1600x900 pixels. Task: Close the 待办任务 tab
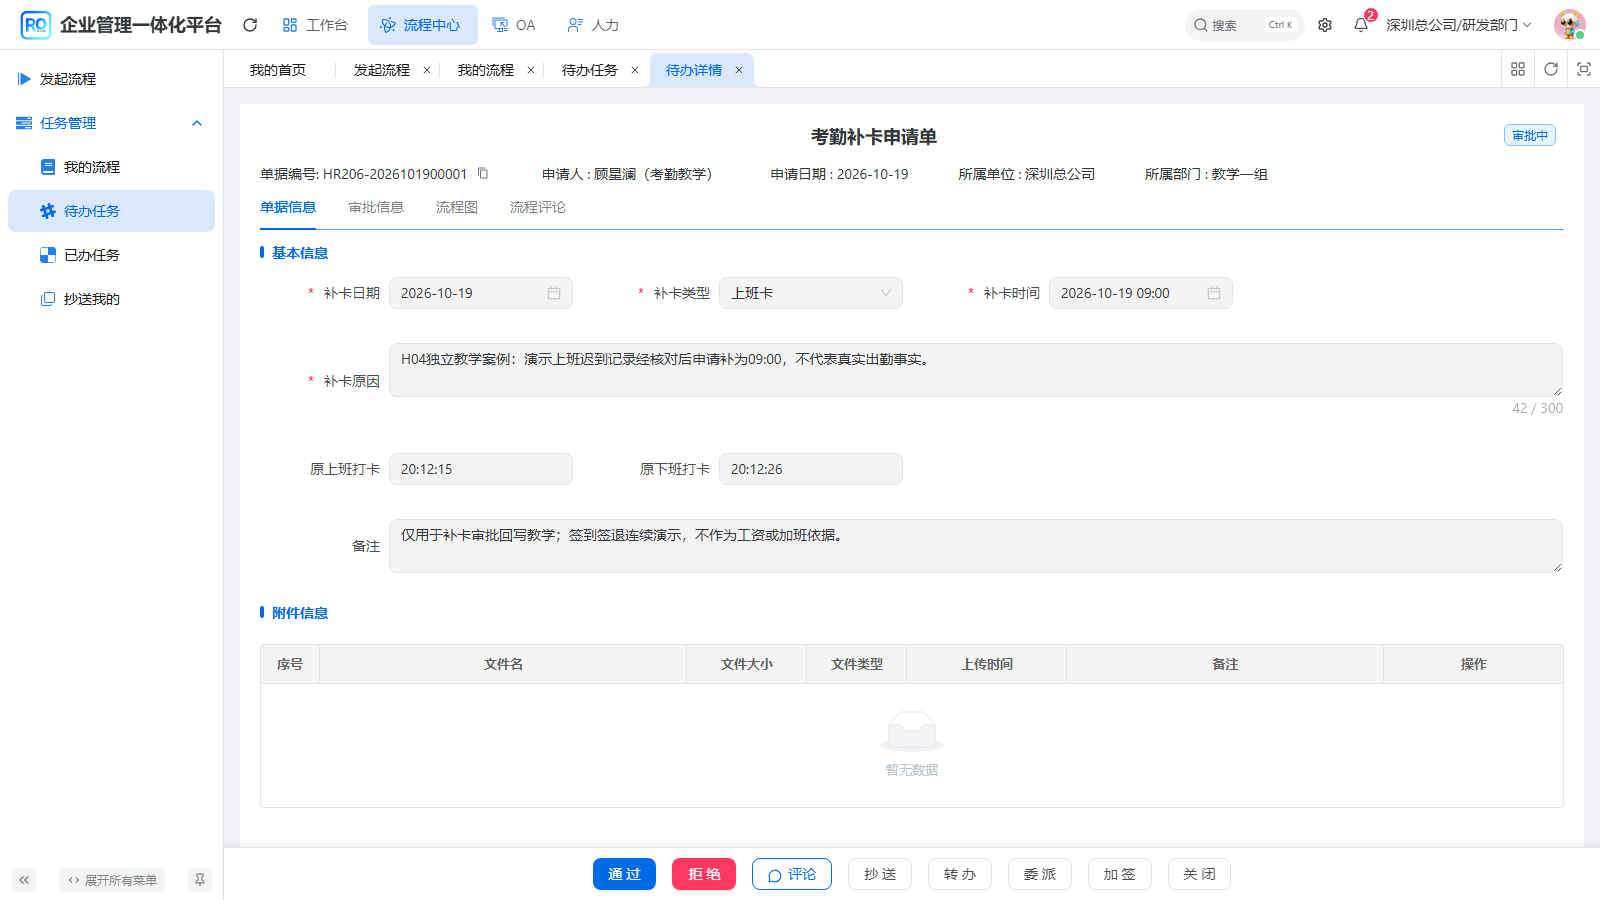point(635,70)
